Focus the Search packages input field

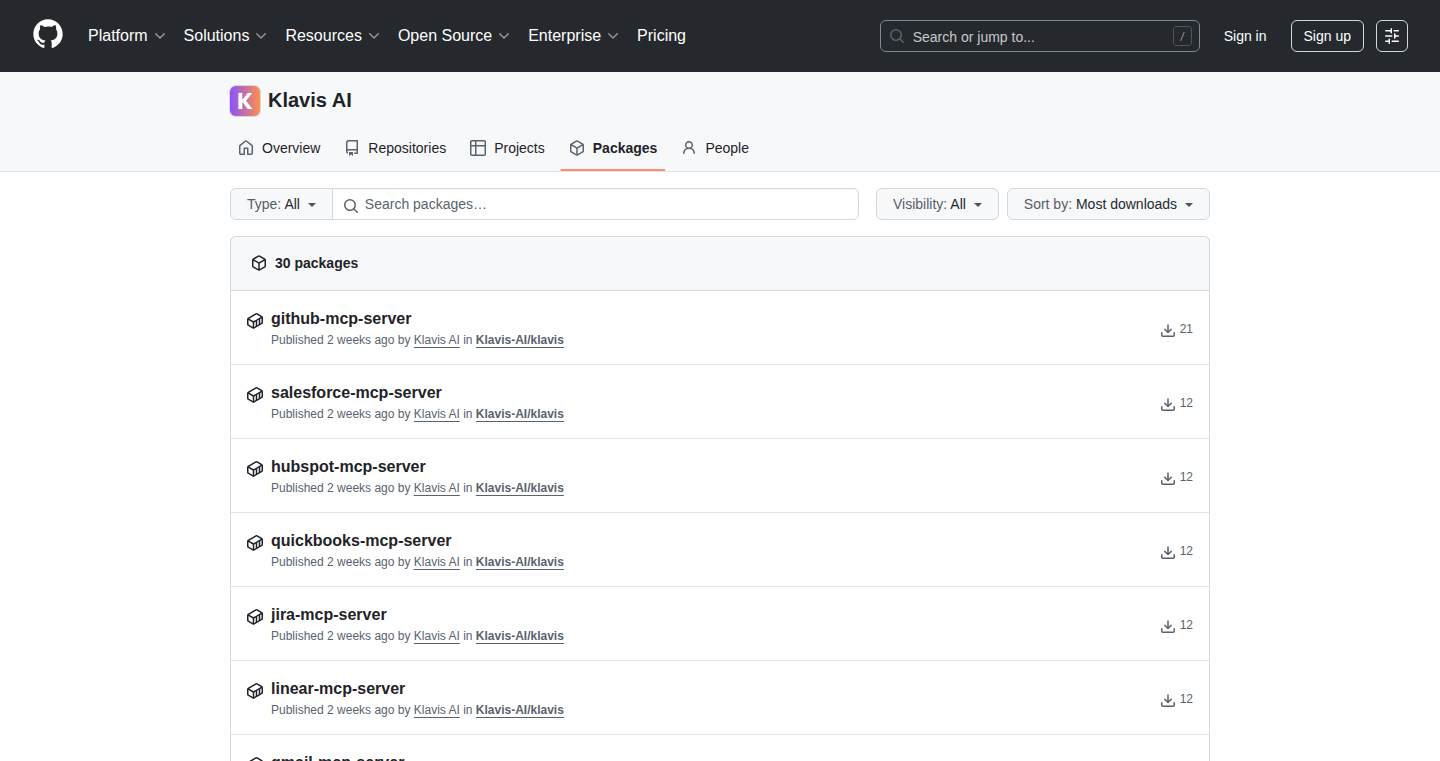pos(596,204)
